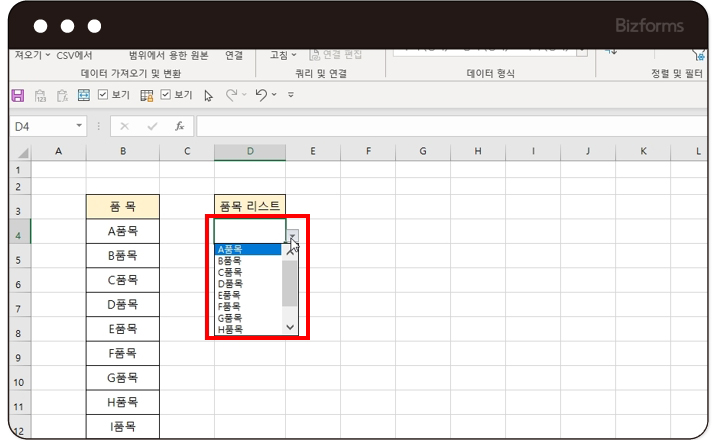Click cell D4 validation dropdown arrow

coord(292,236)
